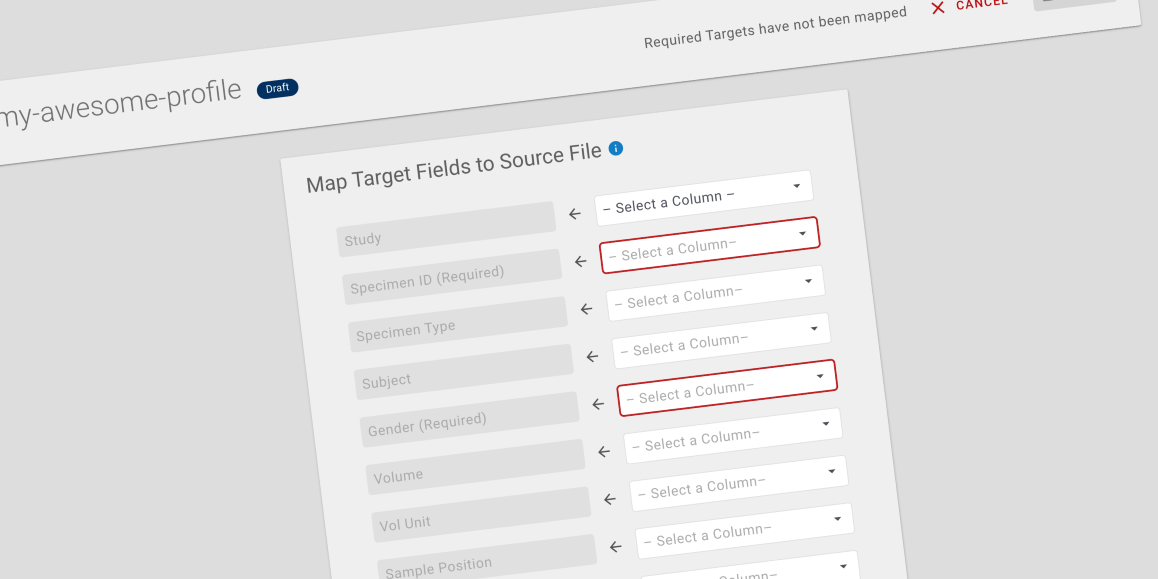1158x579 pixels.
Task: Open the Vol Unit column dropdown
Action: [739, 483]
